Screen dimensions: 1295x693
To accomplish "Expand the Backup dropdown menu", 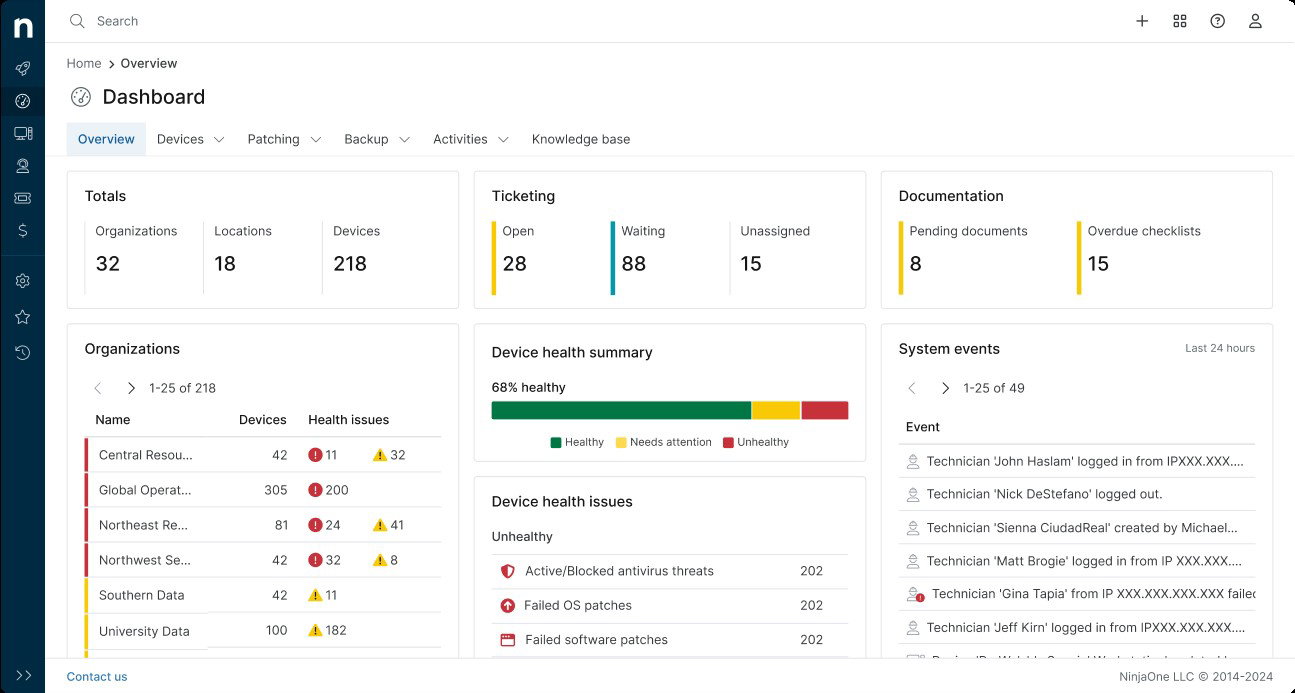I will pyautogui.click(x=404, y=139).
